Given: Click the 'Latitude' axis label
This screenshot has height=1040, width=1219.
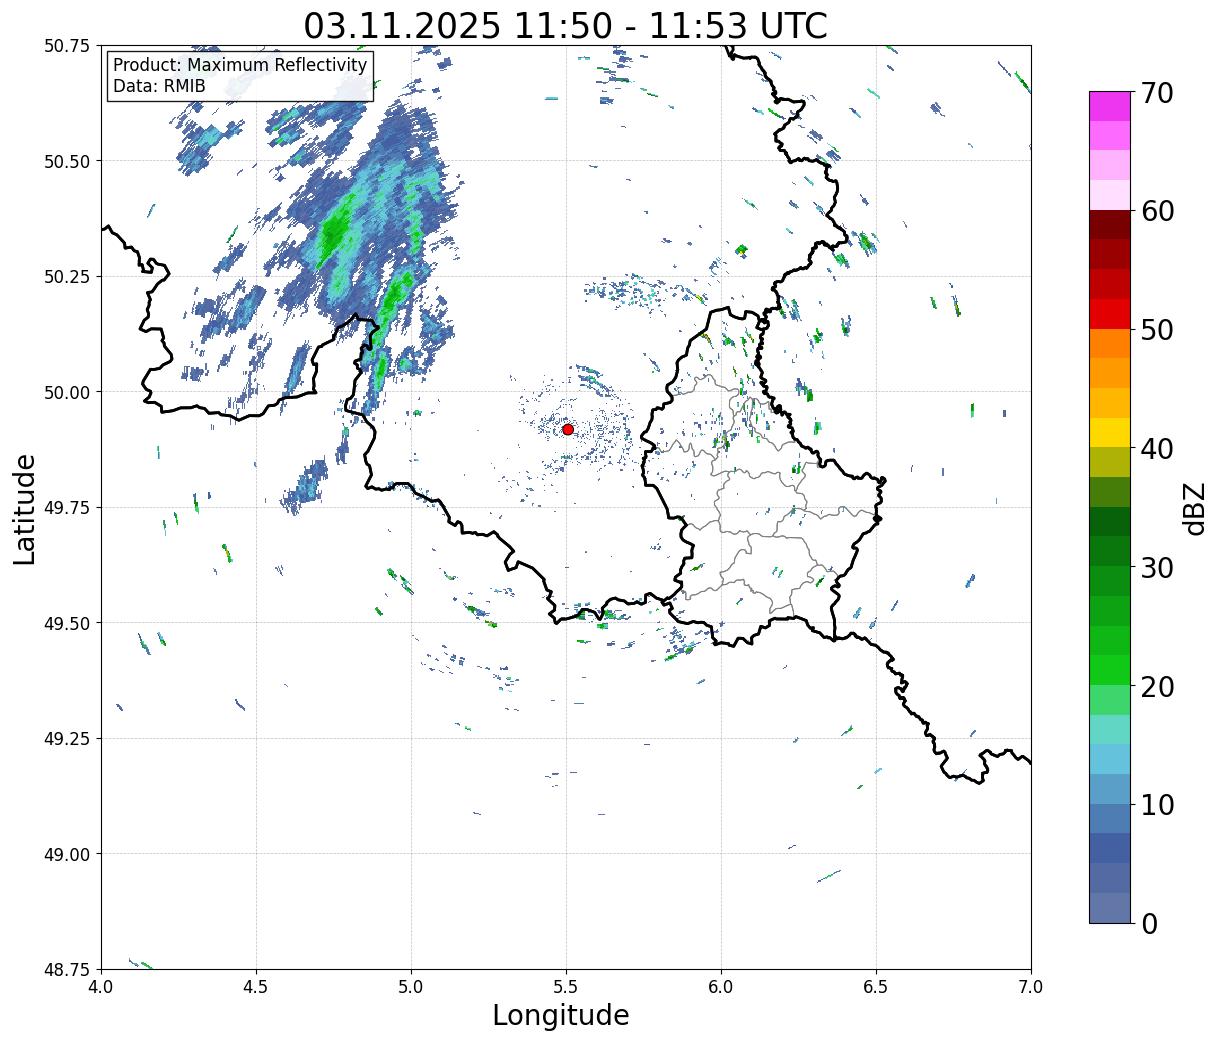Looking at the screenshot, I should pyautogui.click(x=25, y=509).
